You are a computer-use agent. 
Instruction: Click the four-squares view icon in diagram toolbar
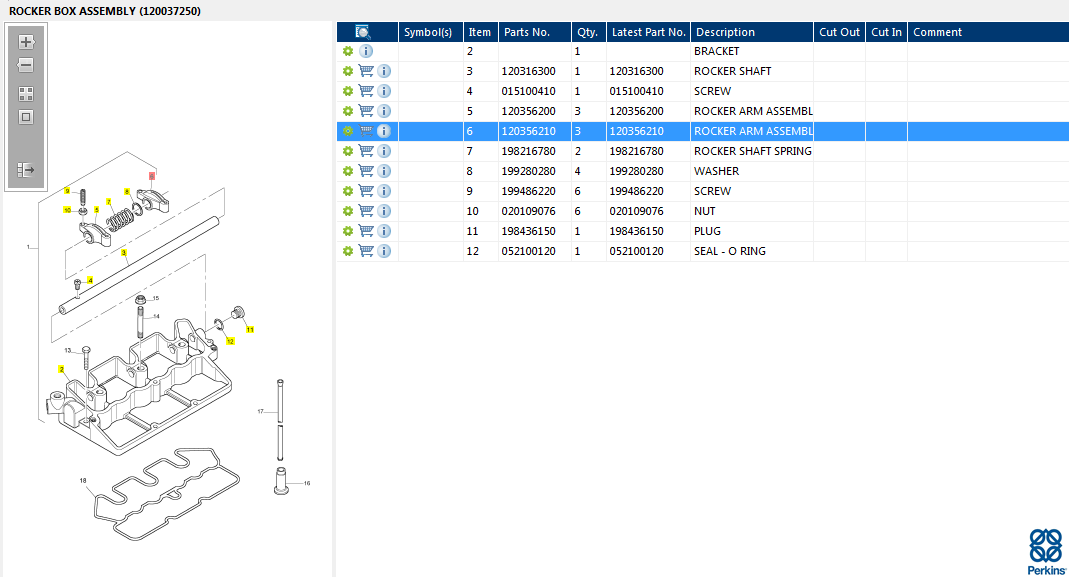tap(26, 94)
